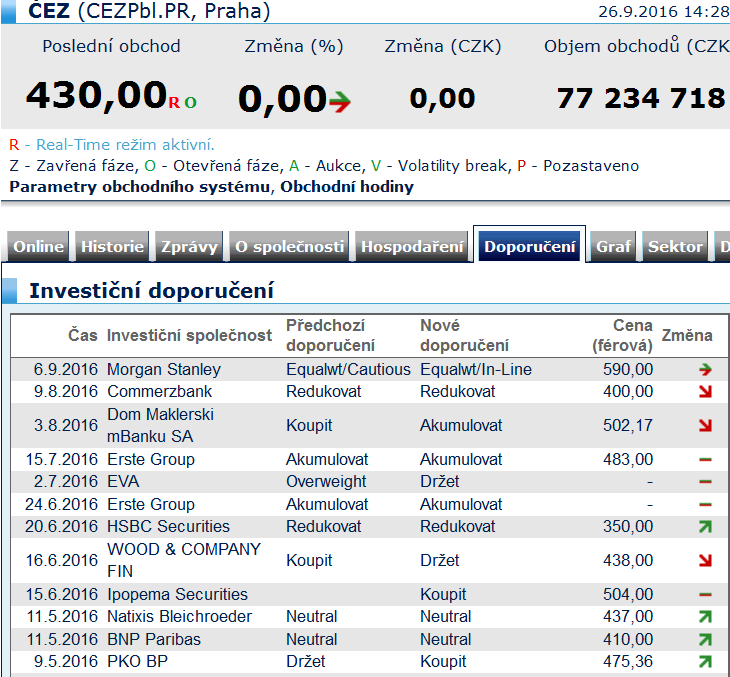Viewport: 730px width, 677px height.
Task: Open the Hospodaření tab
Action: tap(412, 246)
